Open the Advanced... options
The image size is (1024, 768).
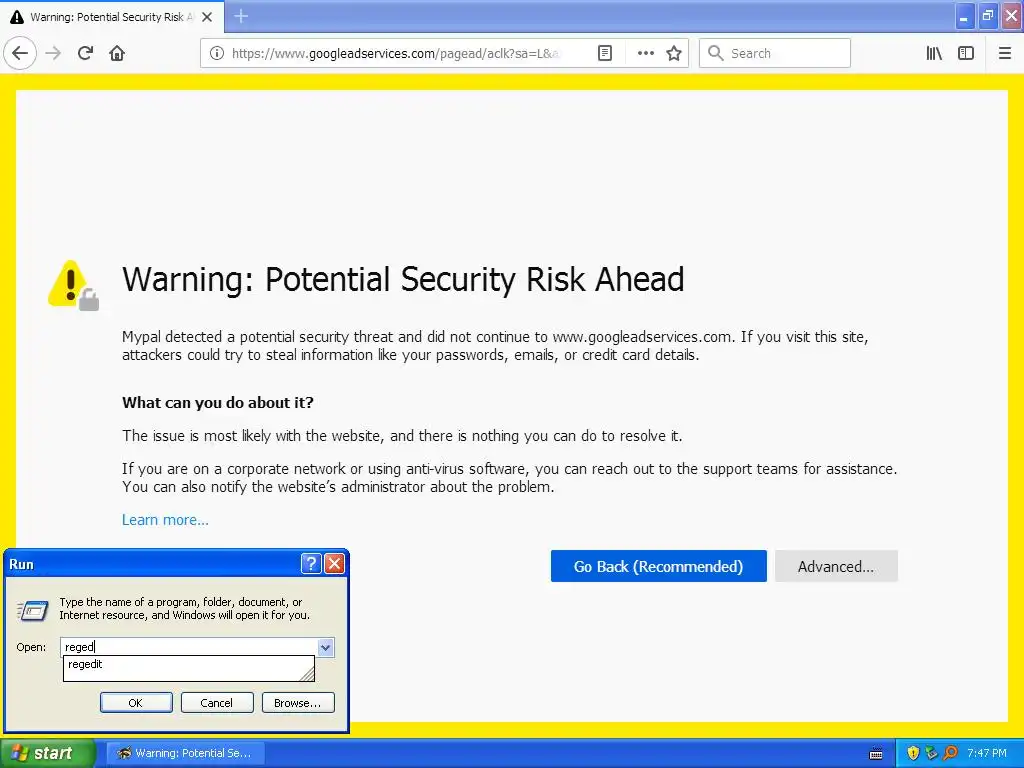(836, 566)
